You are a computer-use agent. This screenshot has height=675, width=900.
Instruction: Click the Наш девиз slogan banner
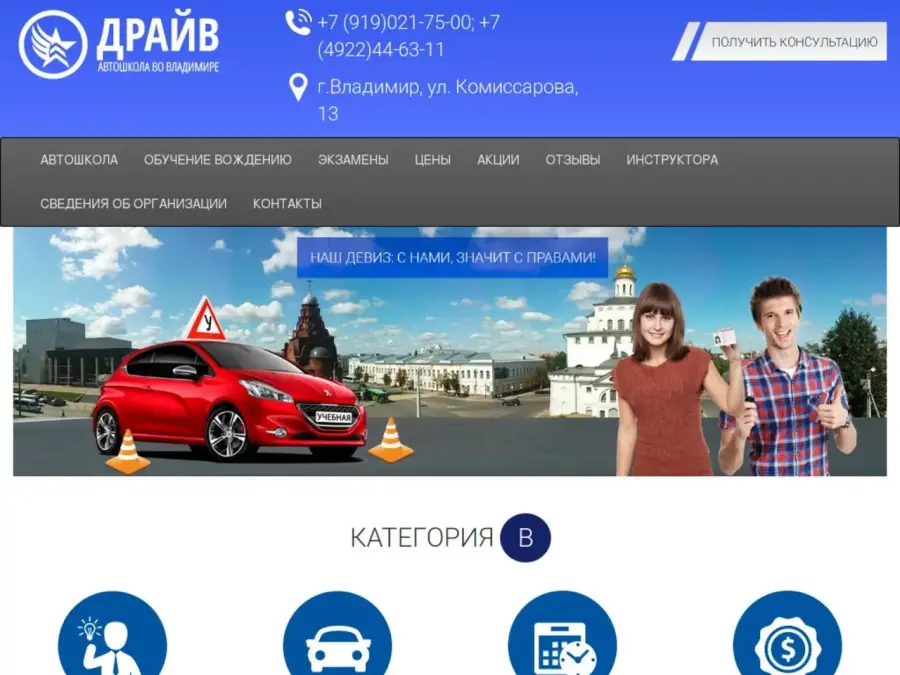pos(452,258)
